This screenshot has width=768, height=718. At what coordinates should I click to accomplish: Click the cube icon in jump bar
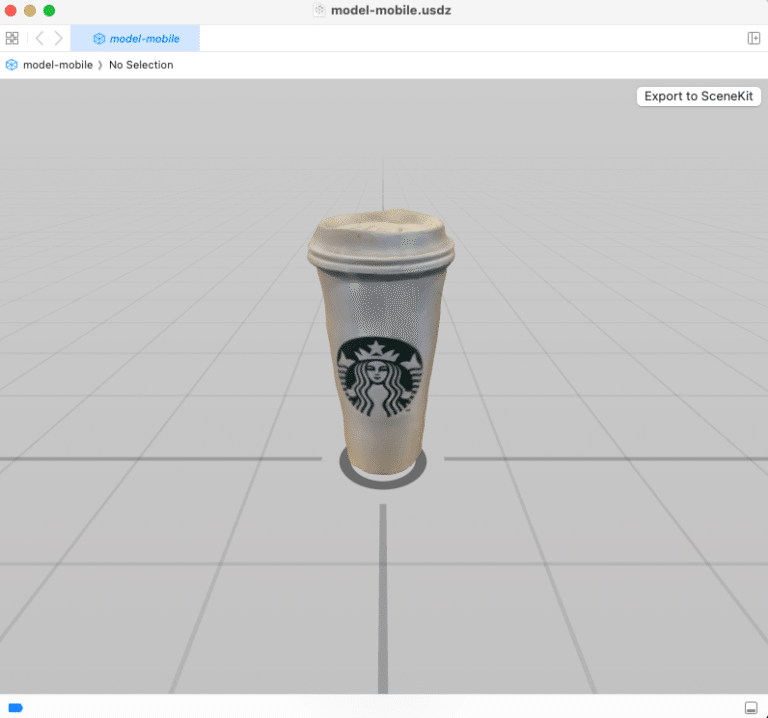[12, 65]
